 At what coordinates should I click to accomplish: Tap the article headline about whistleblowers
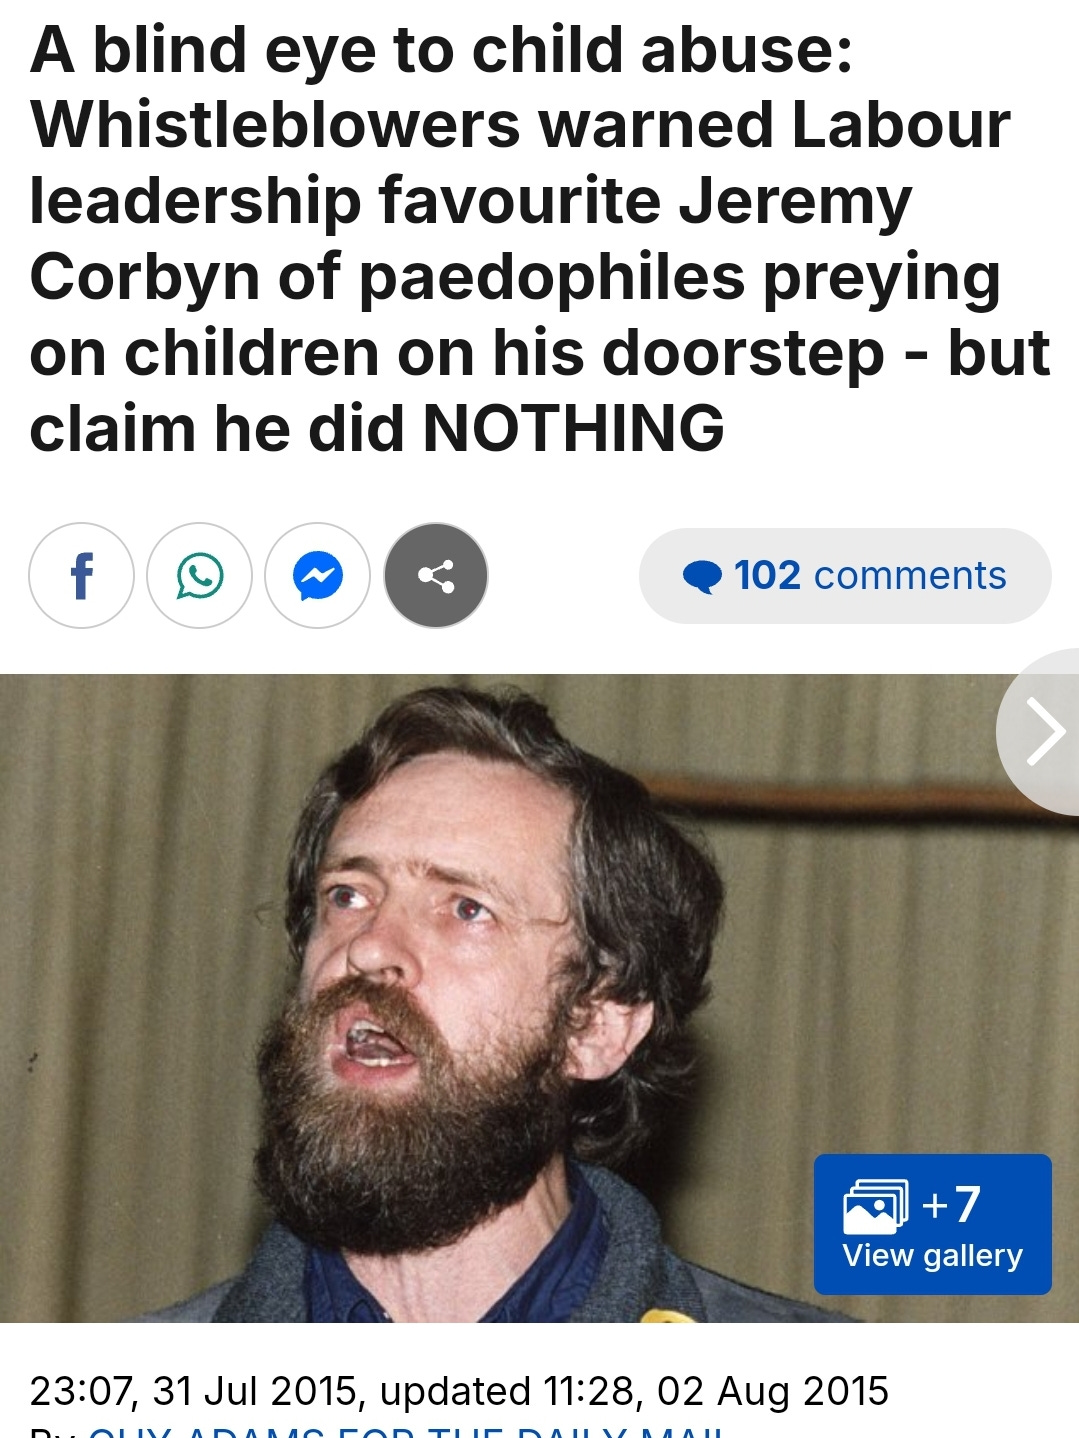click(x=539, y=240)
